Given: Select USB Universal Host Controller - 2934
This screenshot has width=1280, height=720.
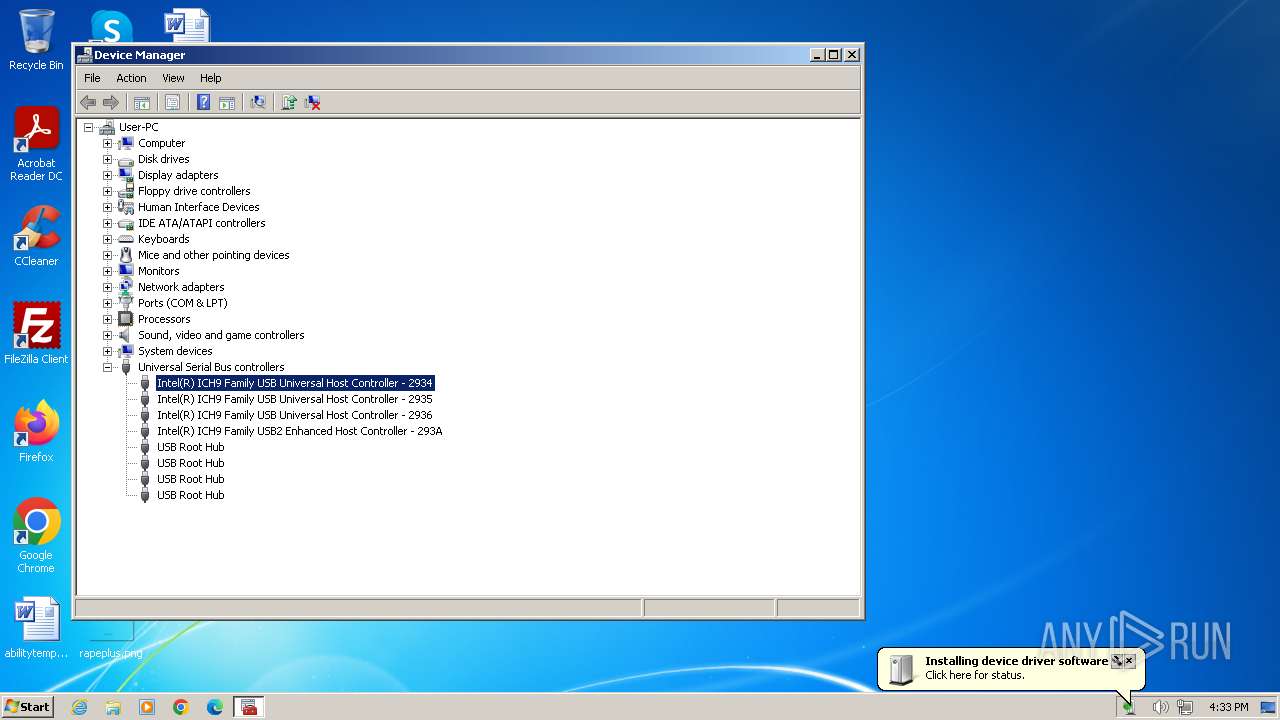Looking at the screenshot, I should [x=295, y=383].
